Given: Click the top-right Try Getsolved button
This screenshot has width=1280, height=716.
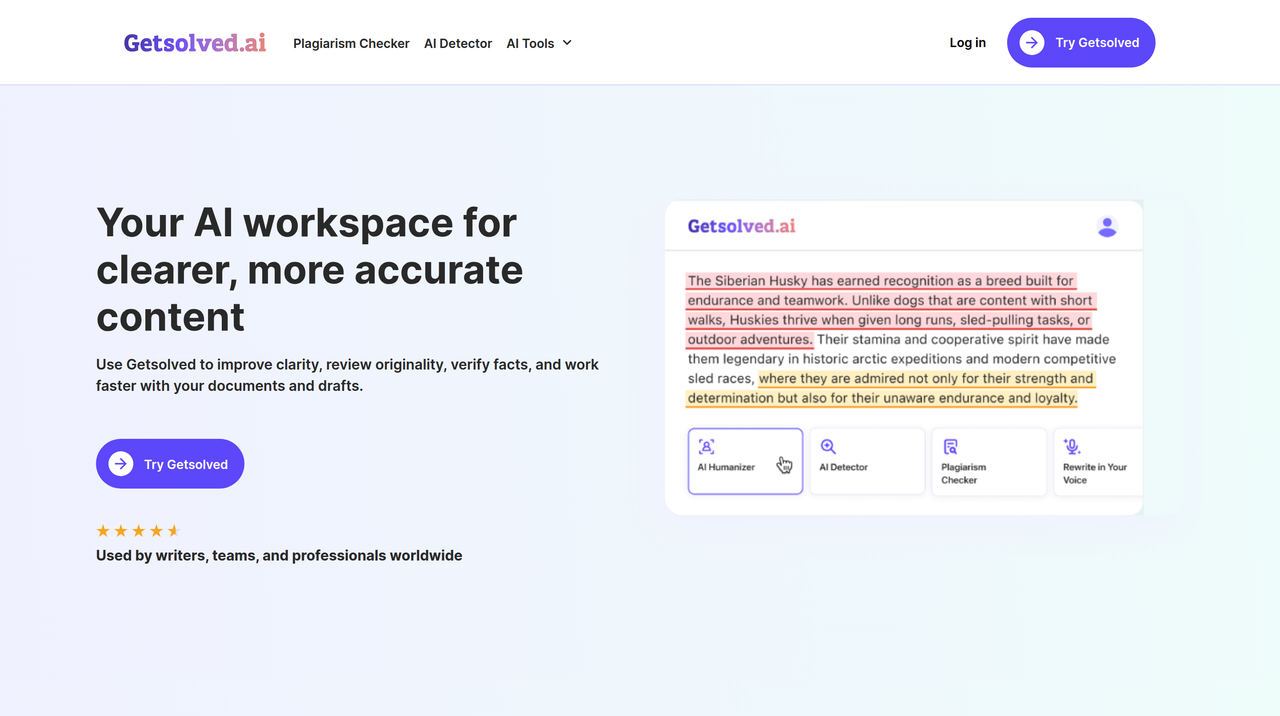Looking at the screenshot, I should coord(1081,43).
